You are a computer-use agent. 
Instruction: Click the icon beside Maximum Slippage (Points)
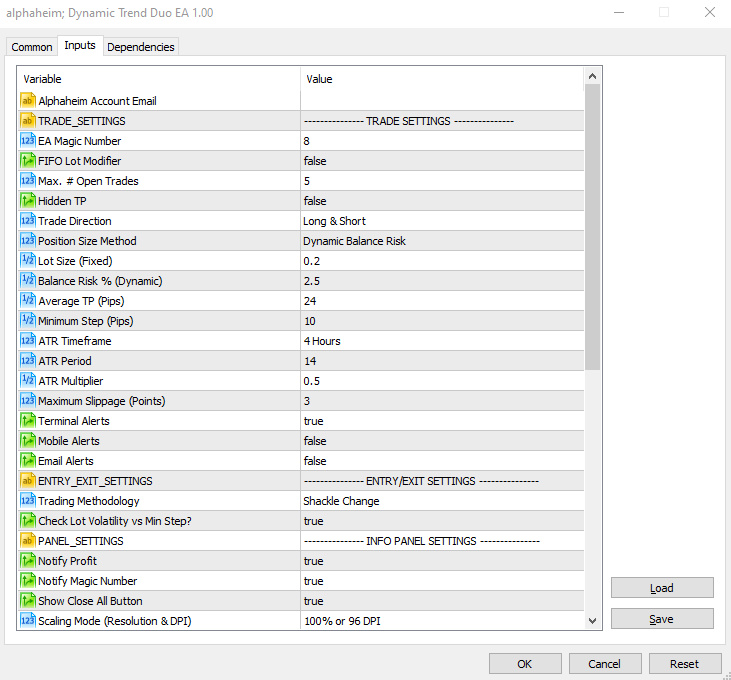[28, 401]
